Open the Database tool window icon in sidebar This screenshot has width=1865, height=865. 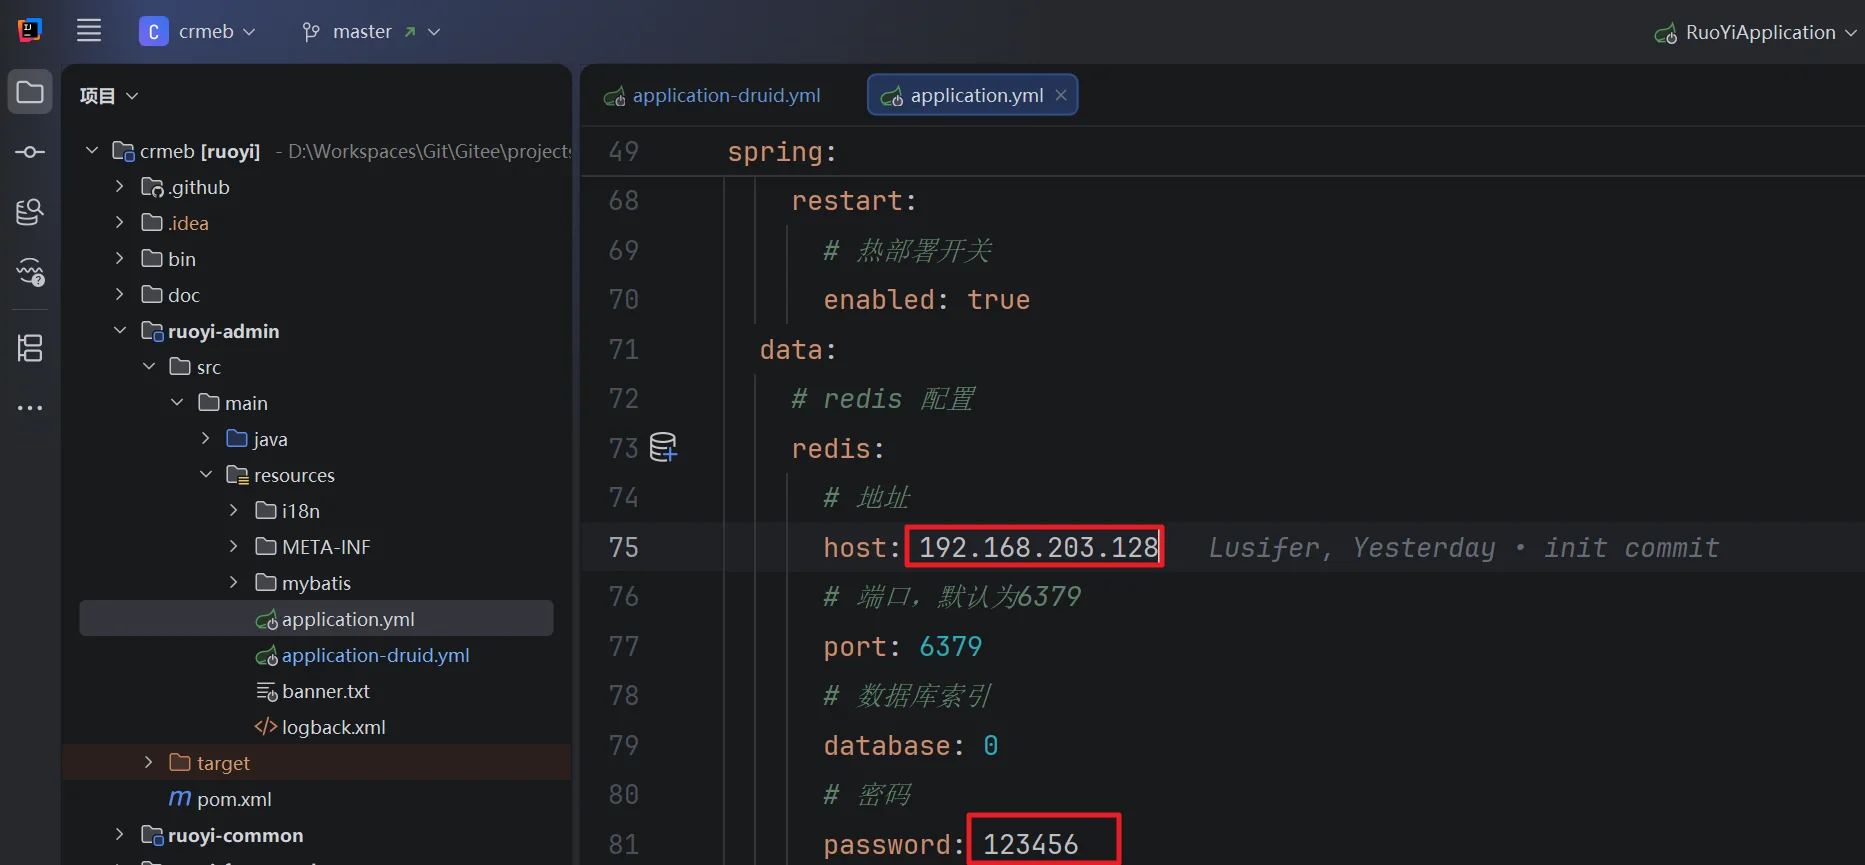30,212
